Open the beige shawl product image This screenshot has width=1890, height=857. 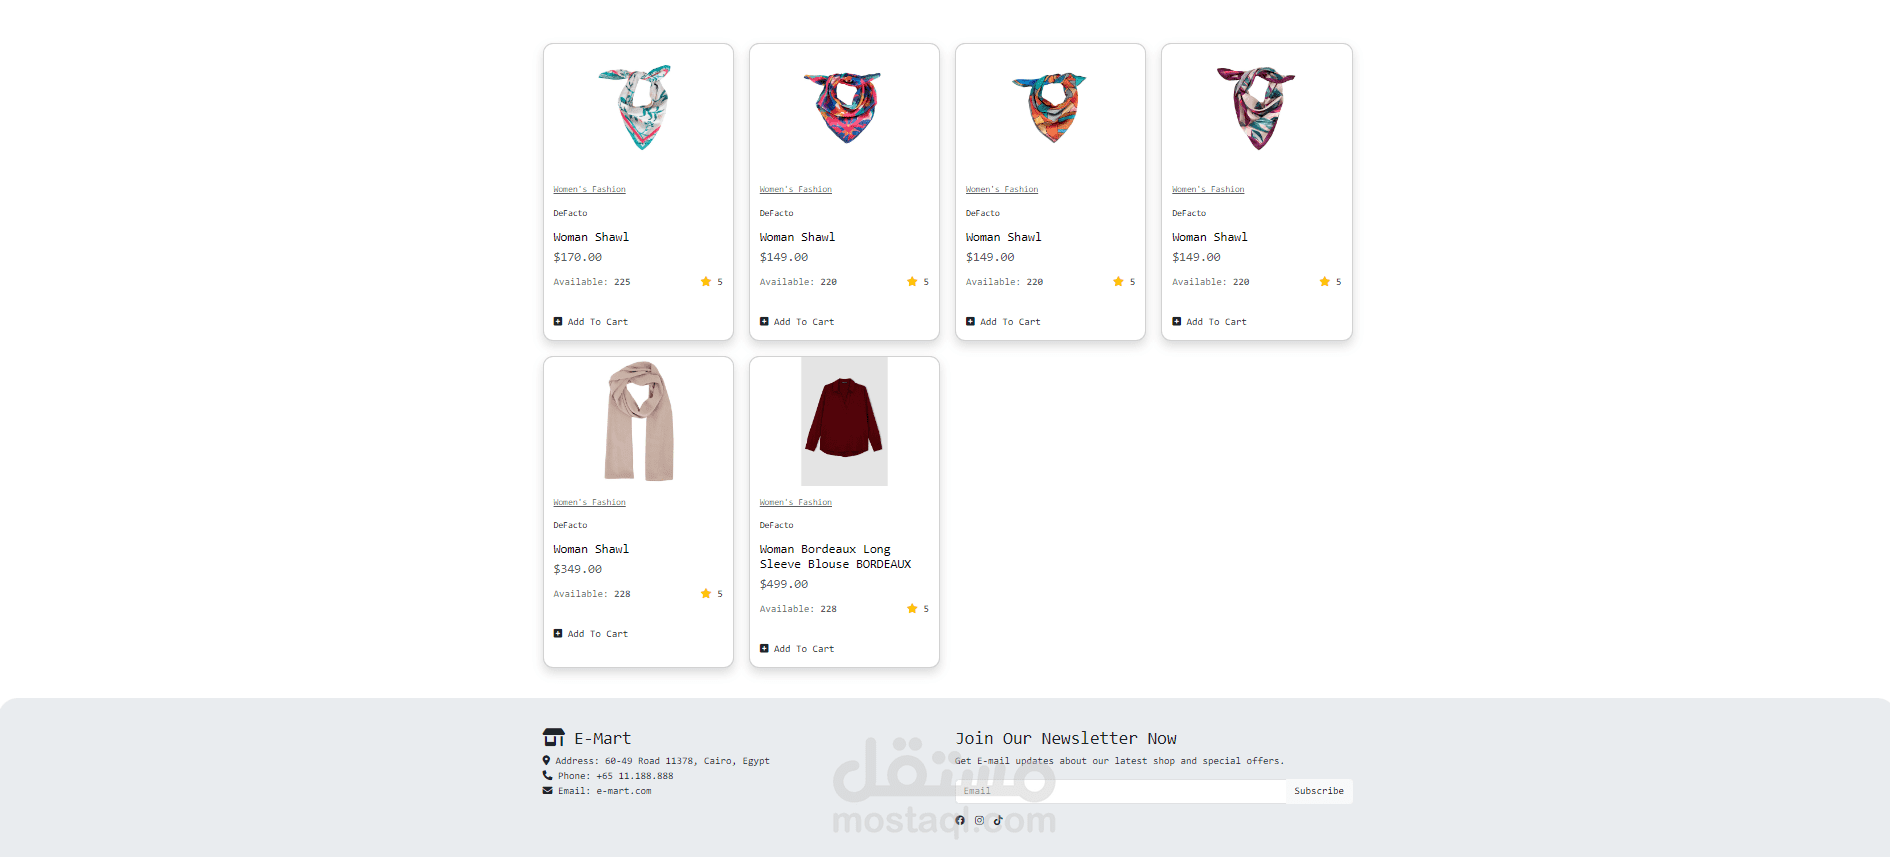(x=639, y=421)
